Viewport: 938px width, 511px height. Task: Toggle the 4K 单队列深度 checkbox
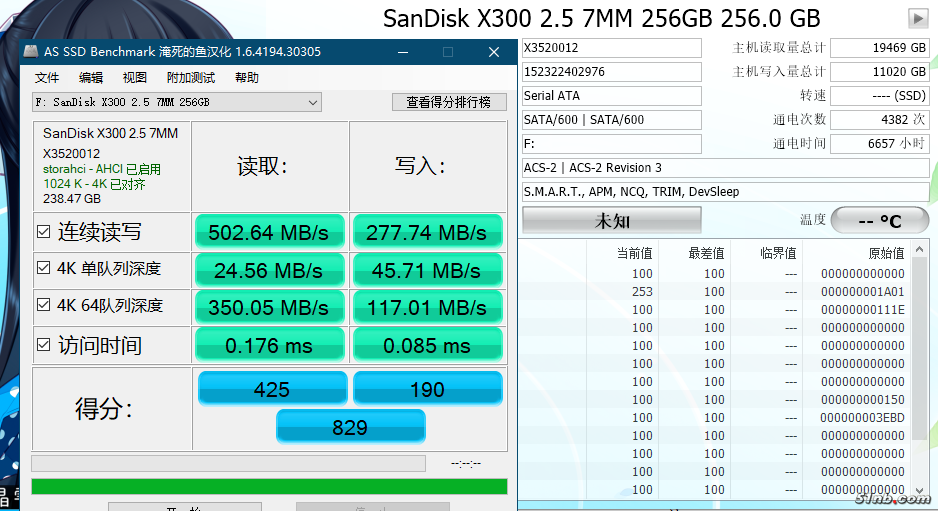click(43, 268)
